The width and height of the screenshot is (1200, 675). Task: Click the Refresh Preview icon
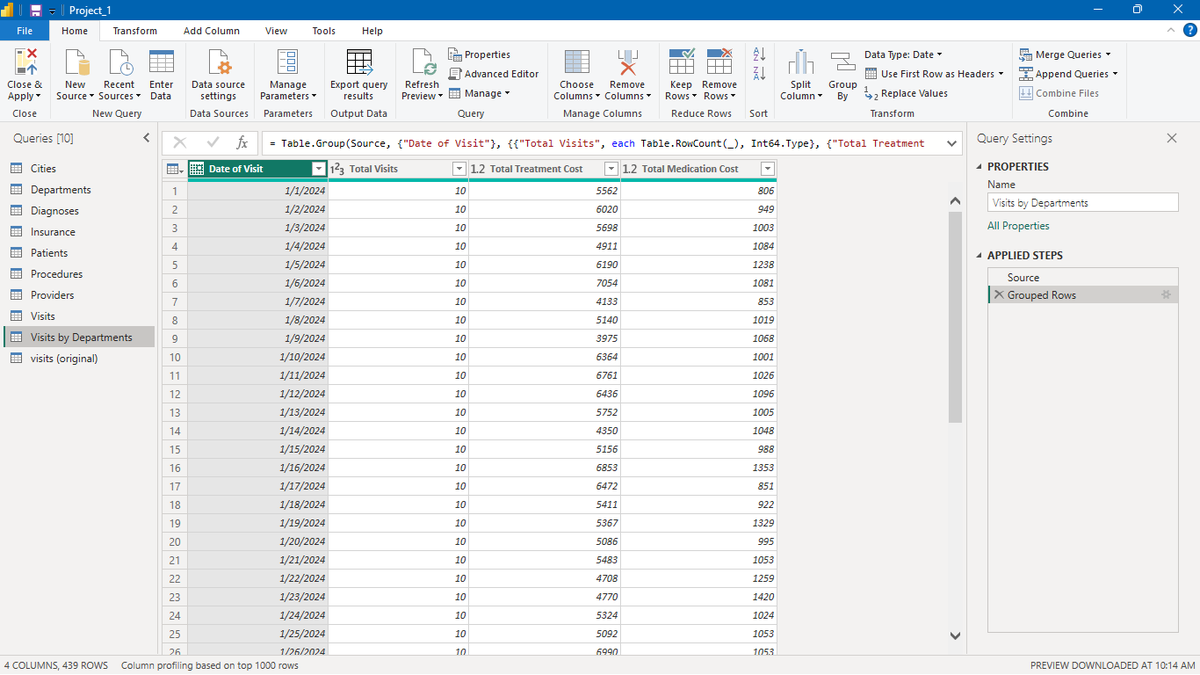[422, 62]
